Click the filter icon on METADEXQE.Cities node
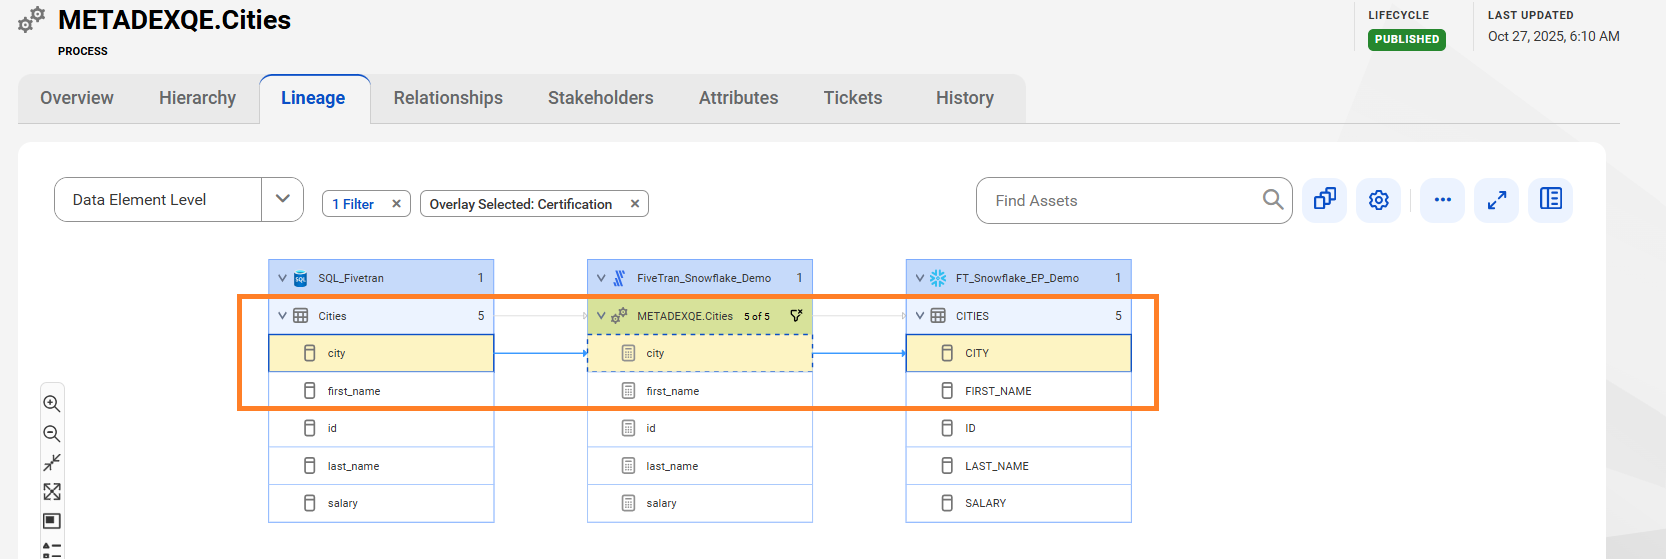The width and height of the screenshot is (1666, 559). click(796, 316)
